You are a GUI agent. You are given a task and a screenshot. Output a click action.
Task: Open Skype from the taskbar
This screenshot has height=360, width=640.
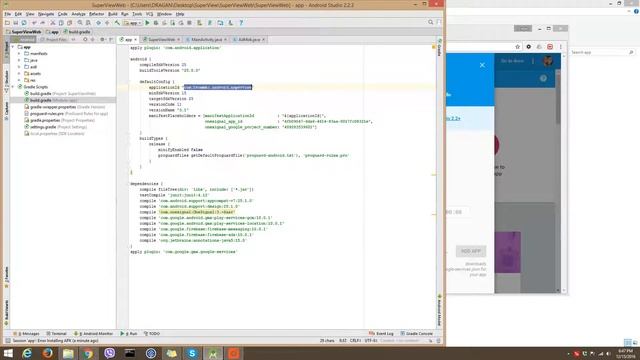(192, 353)
